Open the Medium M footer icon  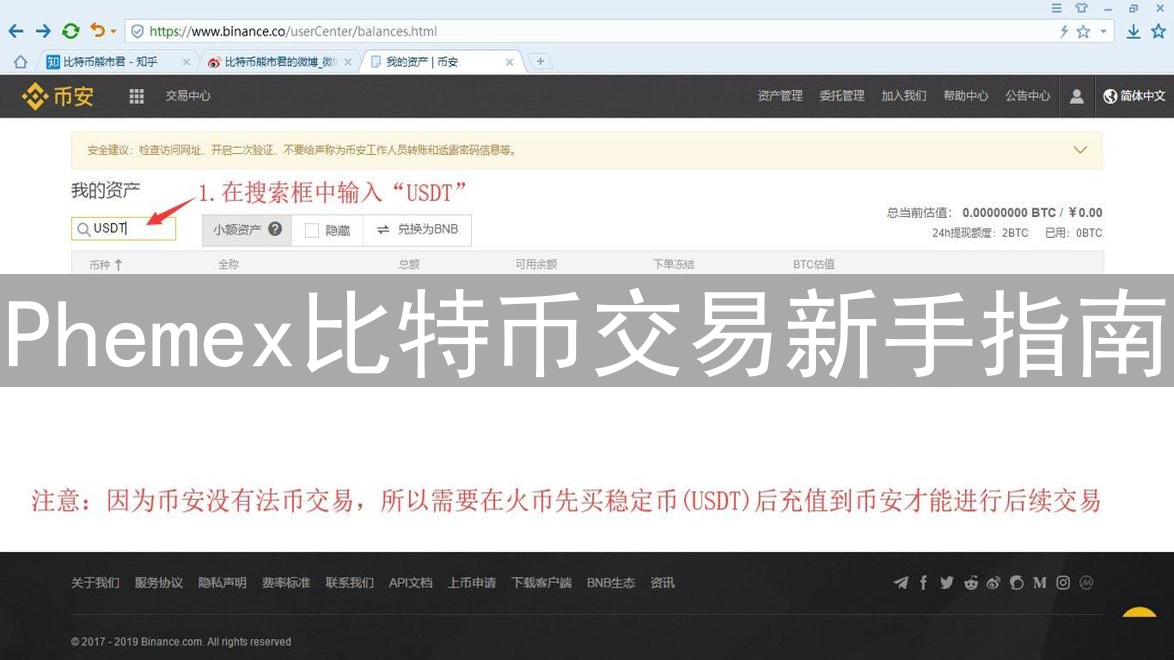[x=1040, y=583]
